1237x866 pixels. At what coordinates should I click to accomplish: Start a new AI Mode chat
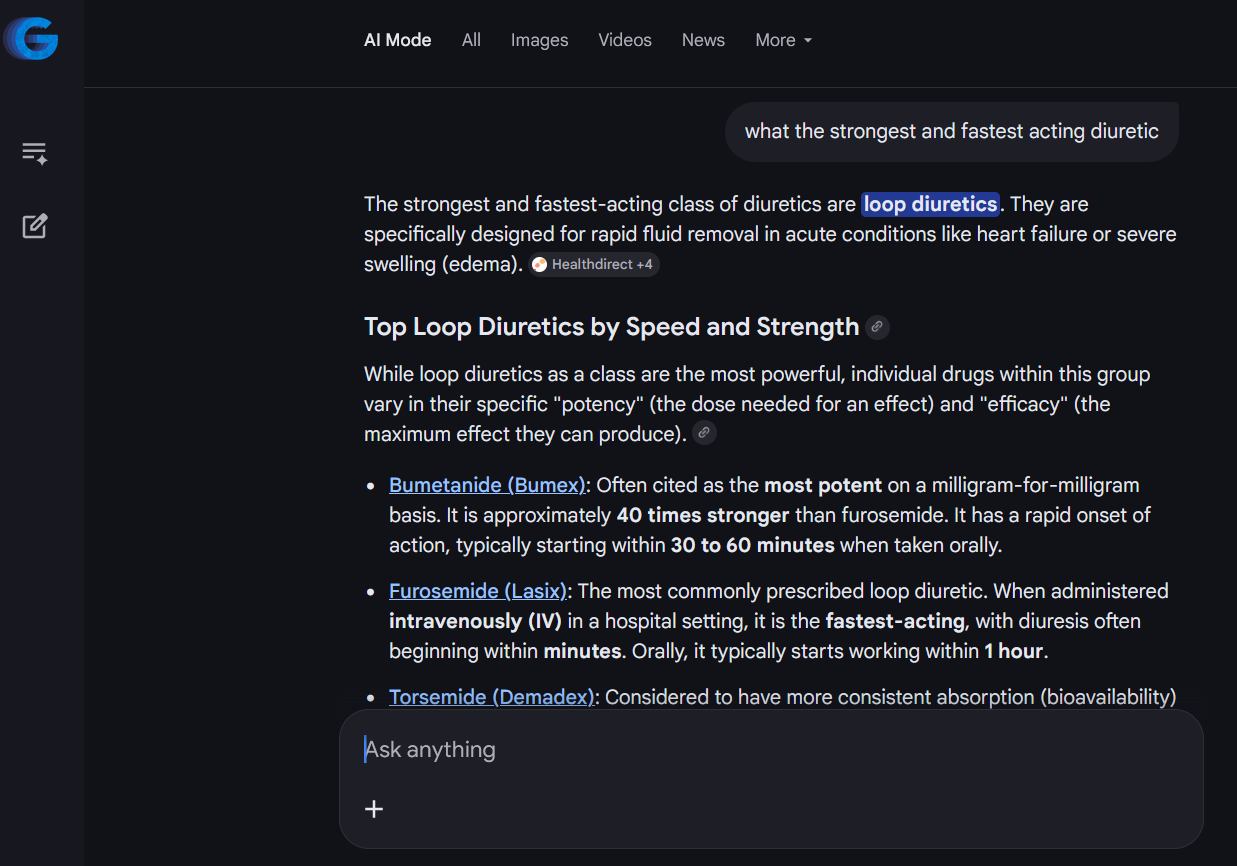point(35,226)
